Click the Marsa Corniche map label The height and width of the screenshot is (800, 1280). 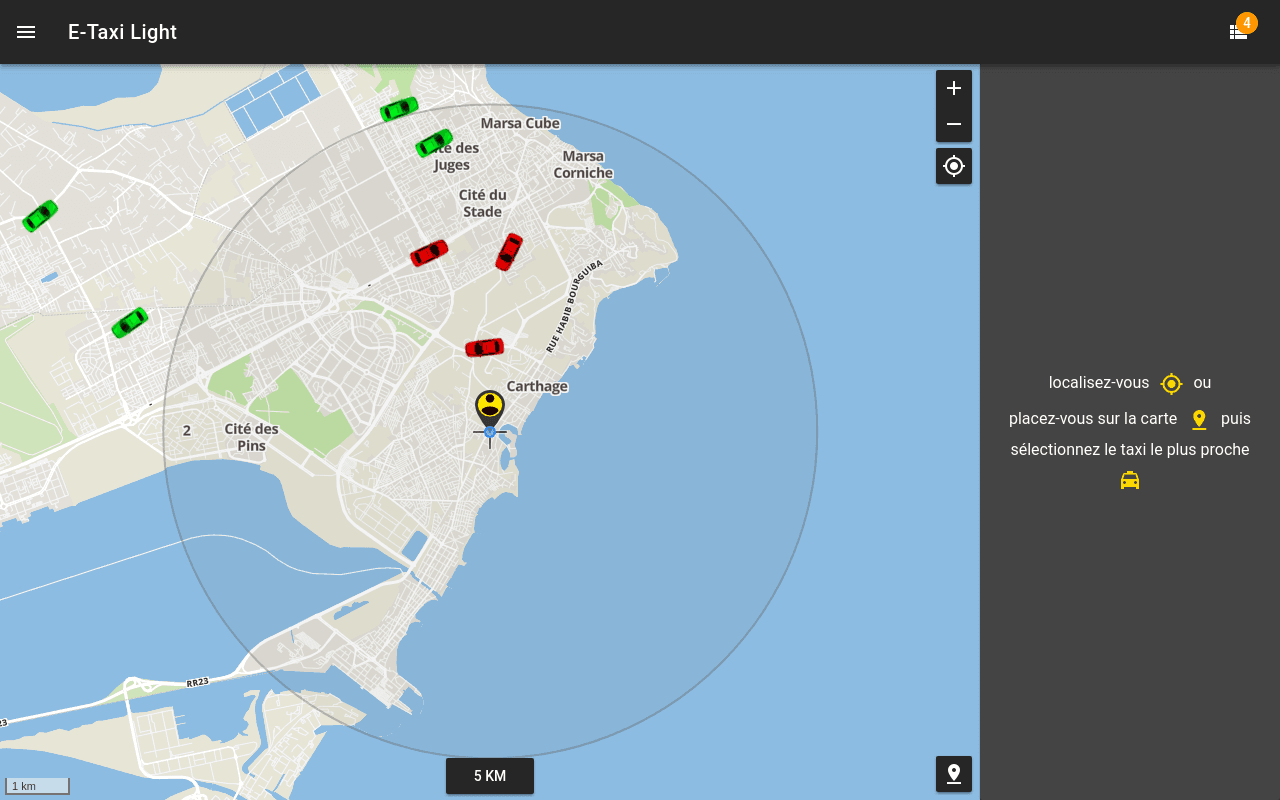(583, 165)
